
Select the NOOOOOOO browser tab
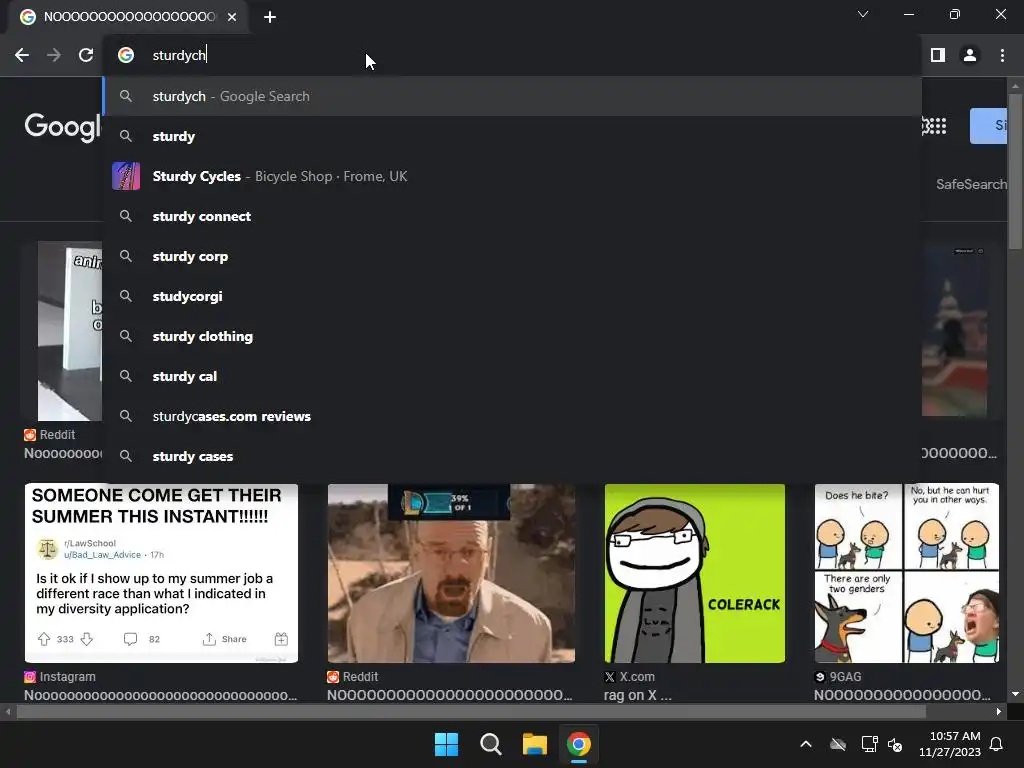(x=128, y=17)
